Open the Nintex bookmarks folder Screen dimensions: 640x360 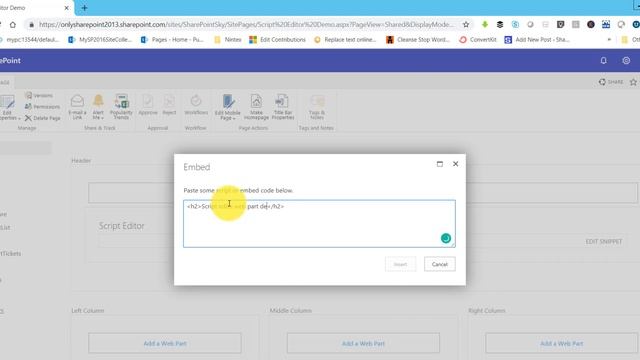coord(228,40)
